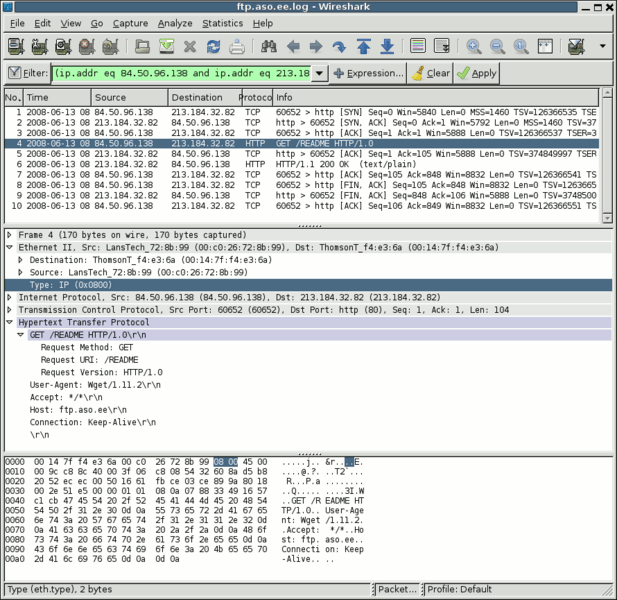Sort packets by Source column header
The image size is (617, 600).
(x=130, y=98)
